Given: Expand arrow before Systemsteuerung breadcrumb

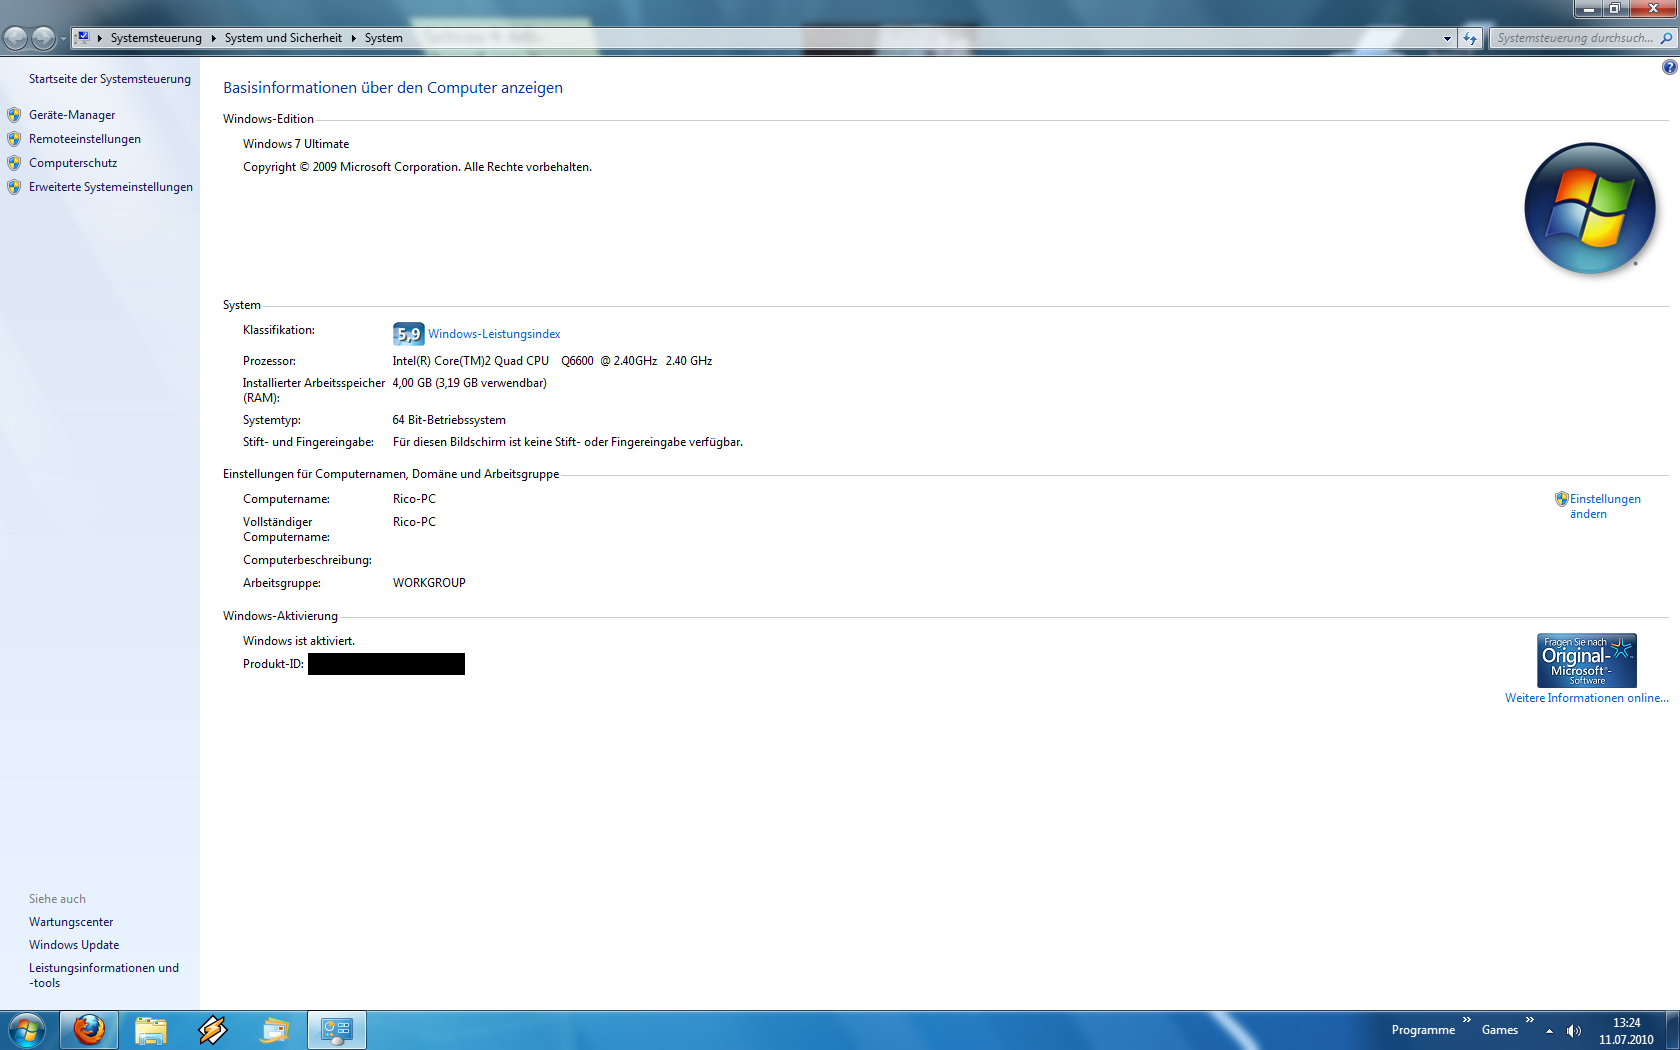Looking at the screenshot, I should 99,38.
